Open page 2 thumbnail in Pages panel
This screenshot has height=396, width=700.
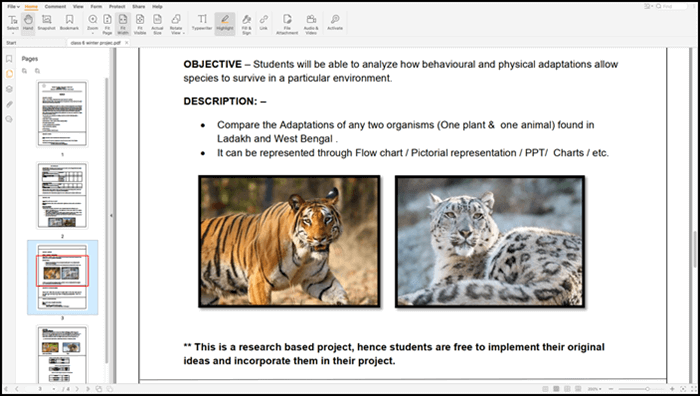click(x=62, y=196)
